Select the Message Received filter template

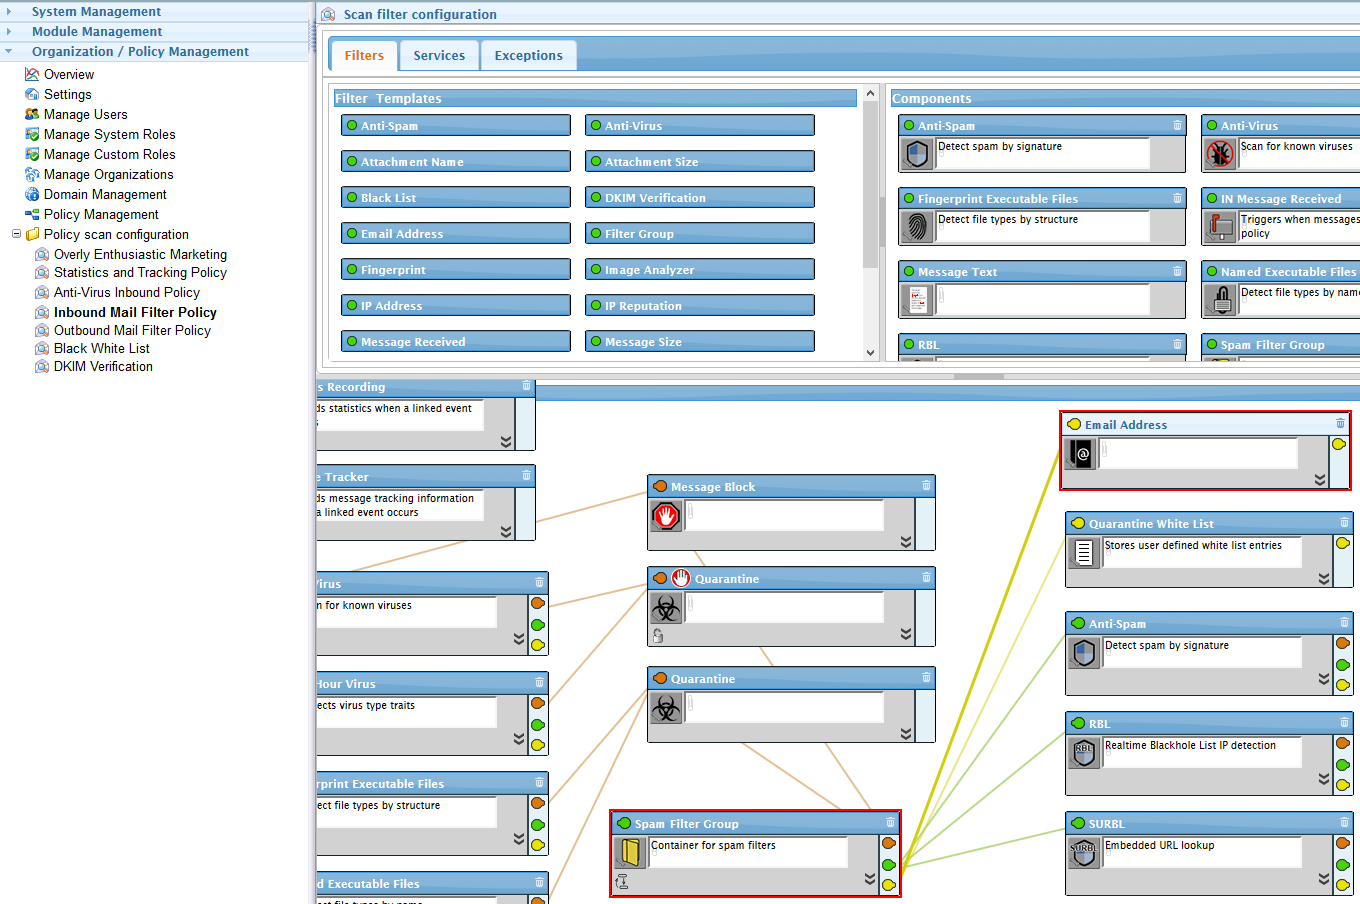(x=456, y=341)
